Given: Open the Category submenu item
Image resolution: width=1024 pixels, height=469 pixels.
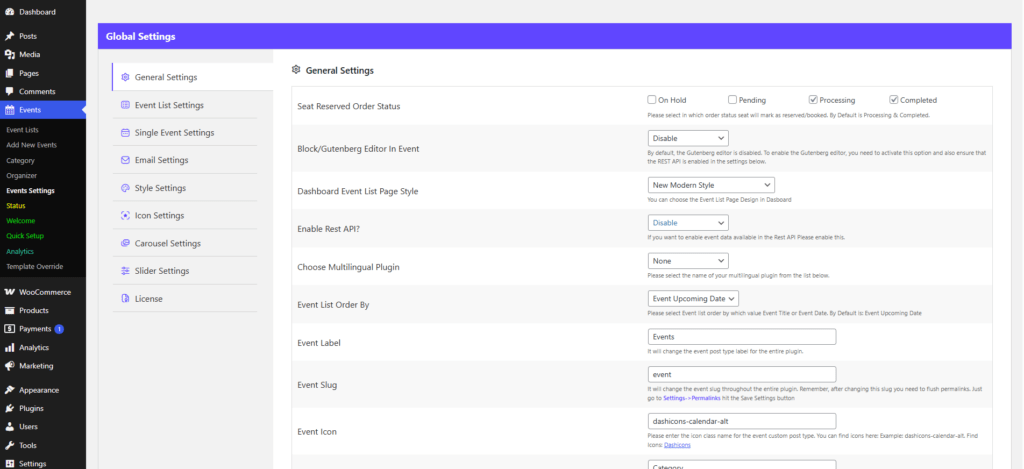Looking at the screenshot, I should 20,160.
